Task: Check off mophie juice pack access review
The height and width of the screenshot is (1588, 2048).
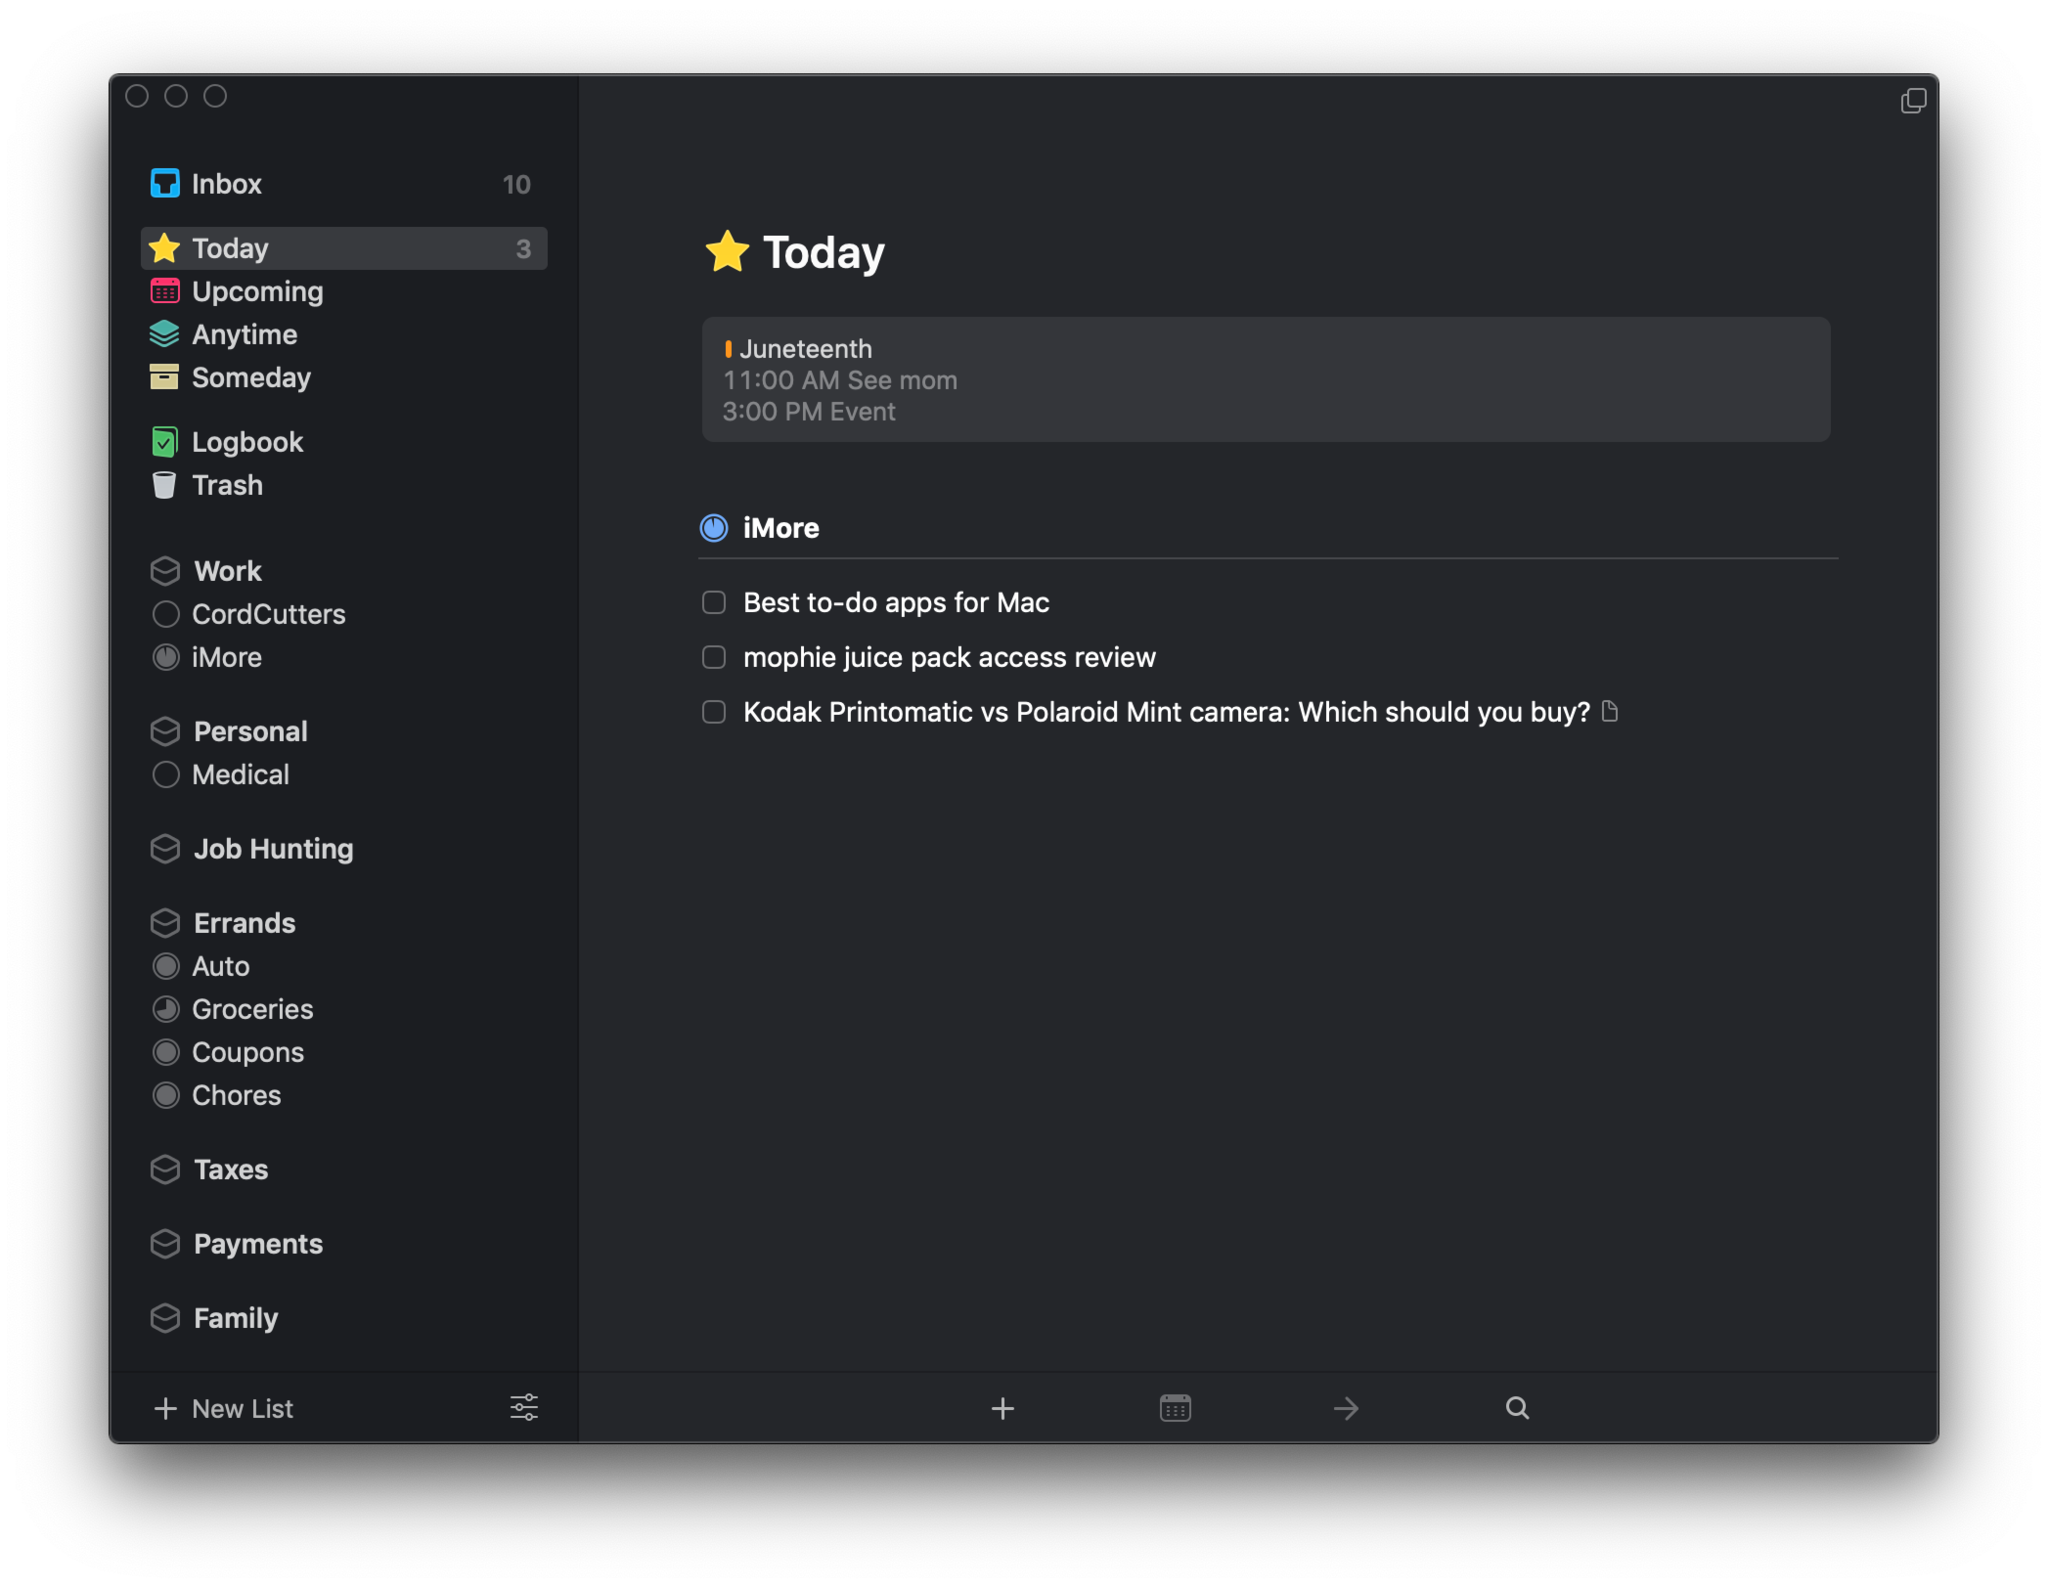Action: point(715,657)
